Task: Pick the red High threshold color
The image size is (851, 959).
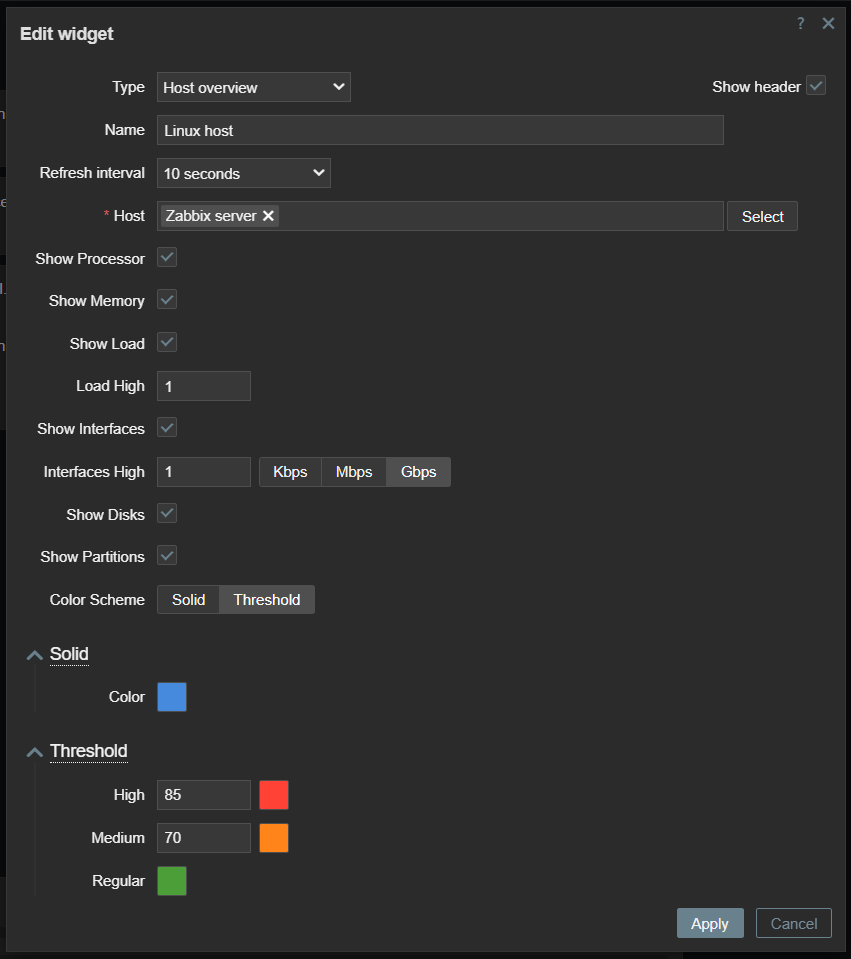Action: click(274, 795)
